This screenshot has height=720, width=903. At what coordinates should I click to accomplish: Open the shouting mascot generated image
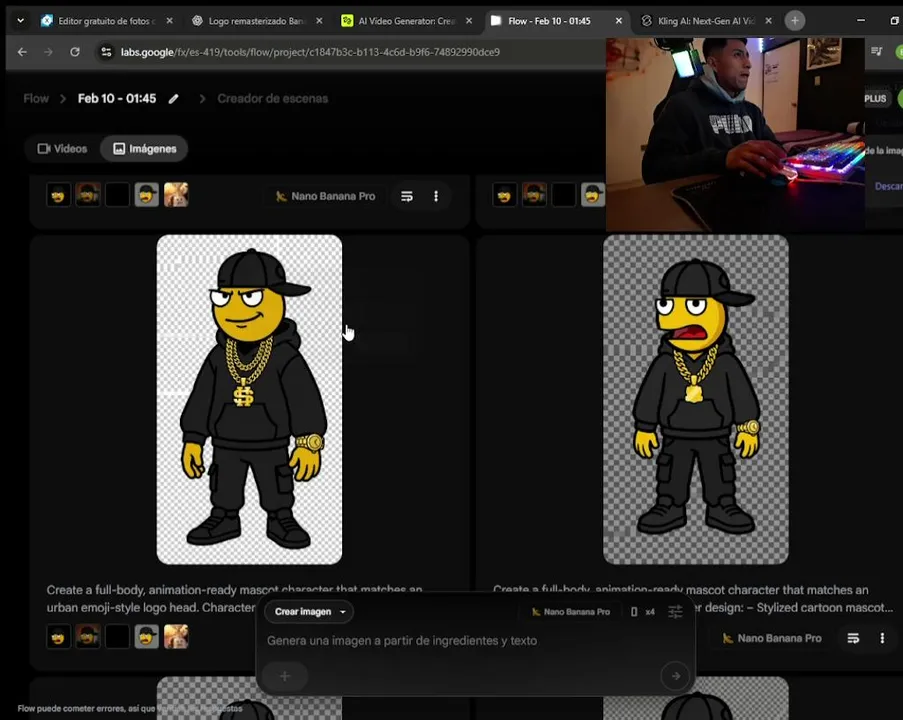(696, 399)
